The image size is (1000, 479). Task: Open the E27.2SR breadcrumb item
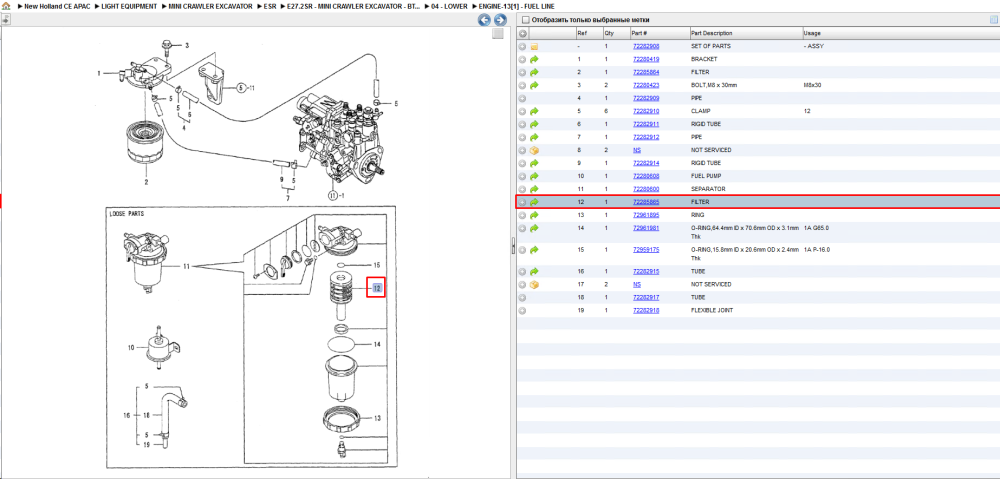[354, 6]
